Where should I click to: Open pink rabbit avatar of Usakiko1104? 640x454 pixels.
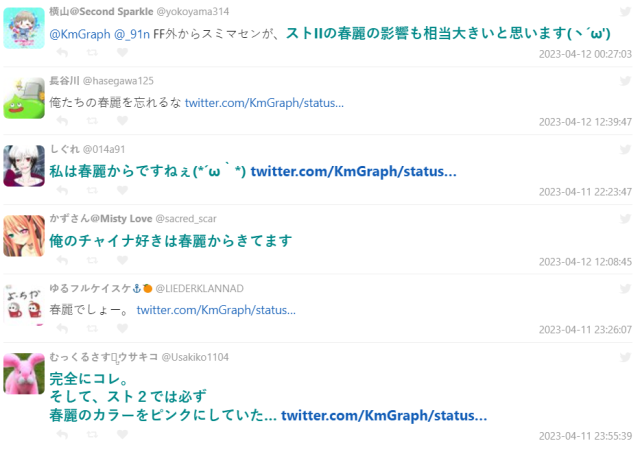[24, 374]
